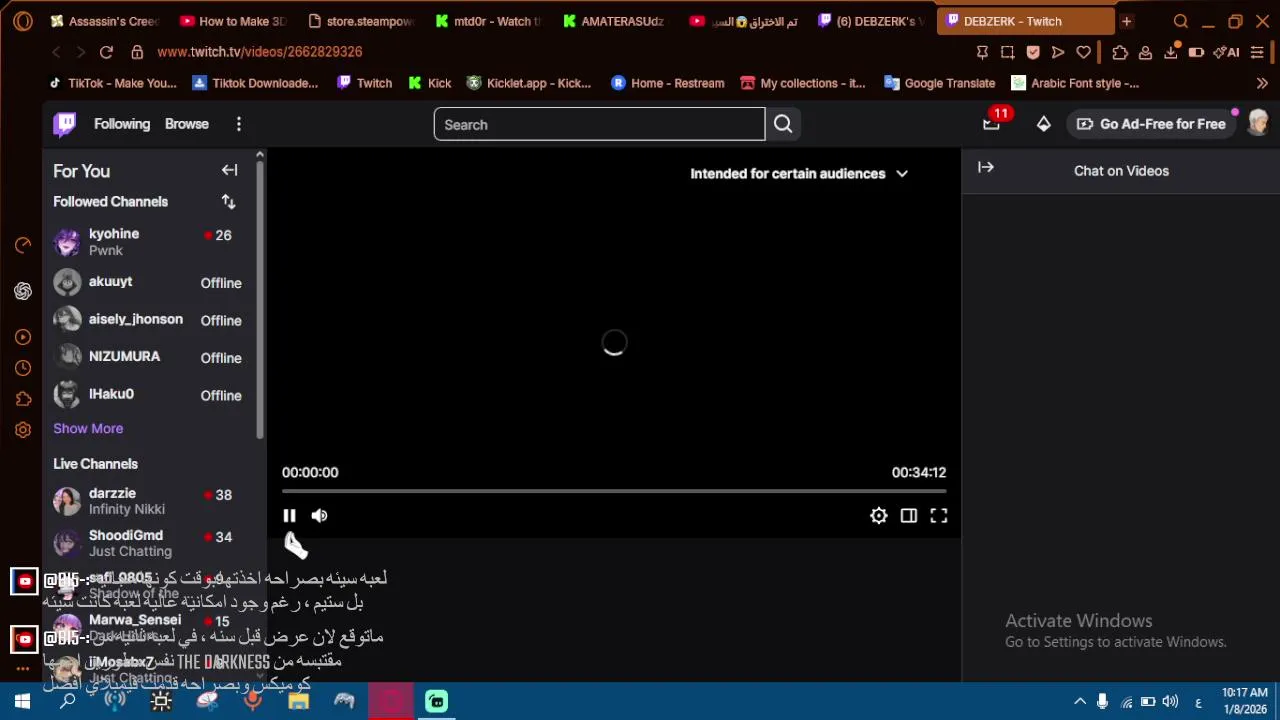Open video player settings gear menu
This screenshot has width=1280, height=720.
click(x=878, y=516)
